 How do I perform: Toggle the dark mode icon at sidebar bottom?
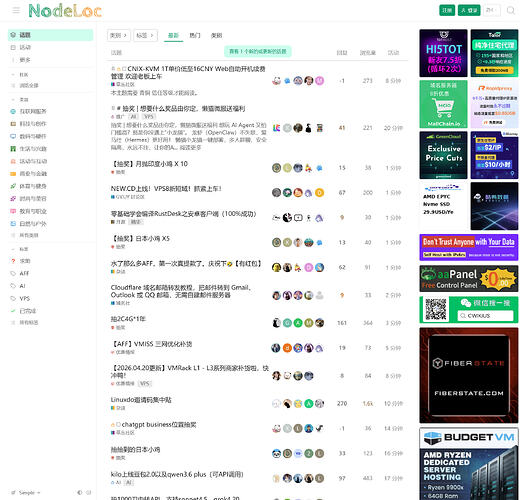click(x=79, y=492)
